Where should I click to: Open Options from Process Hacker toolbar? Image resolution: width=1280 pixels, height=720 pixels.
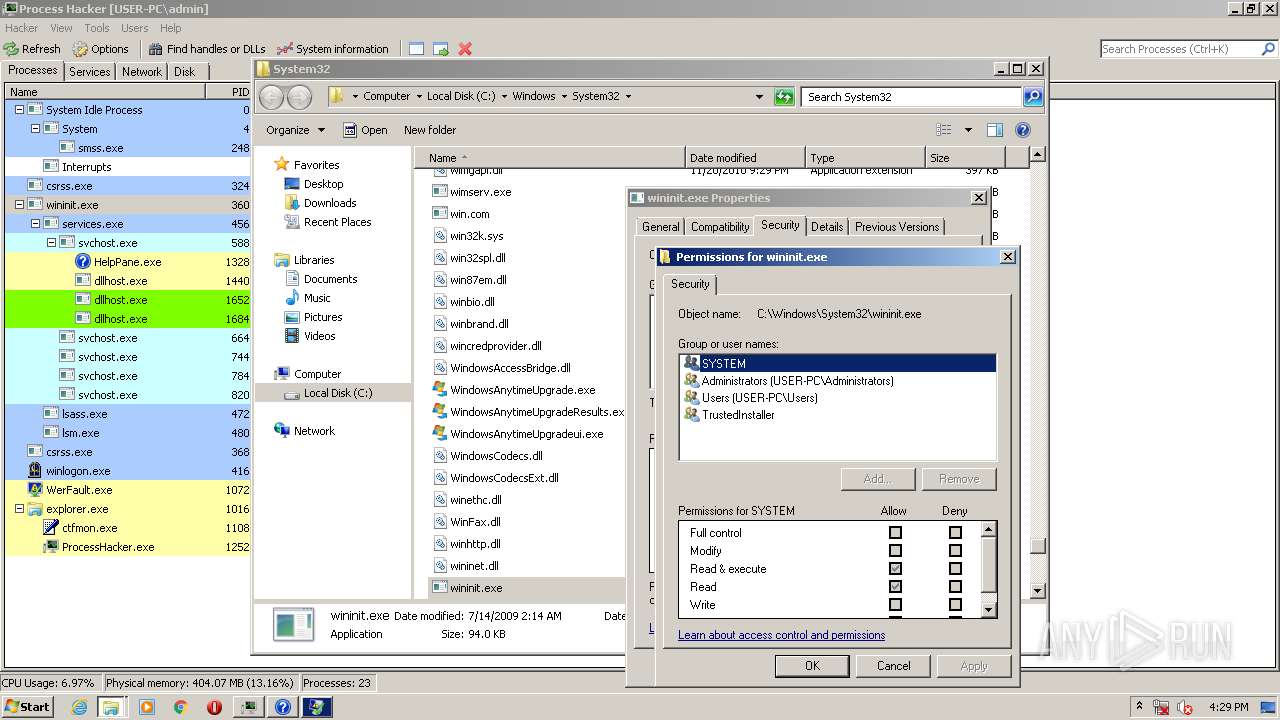[100, 48]
